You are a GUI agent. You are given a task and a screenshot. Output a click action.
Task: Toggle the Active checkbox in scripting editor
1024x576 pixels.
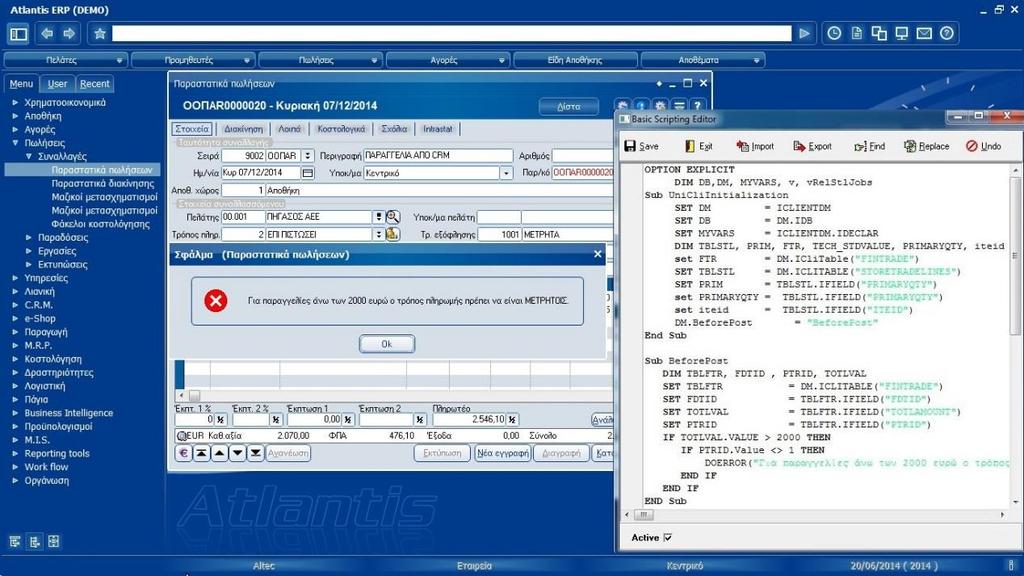pos(667,537)
